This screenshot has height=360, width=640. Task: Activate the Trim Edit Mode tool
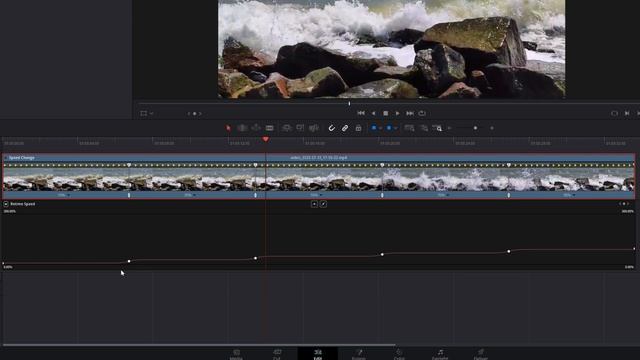(x=242, y=128)
